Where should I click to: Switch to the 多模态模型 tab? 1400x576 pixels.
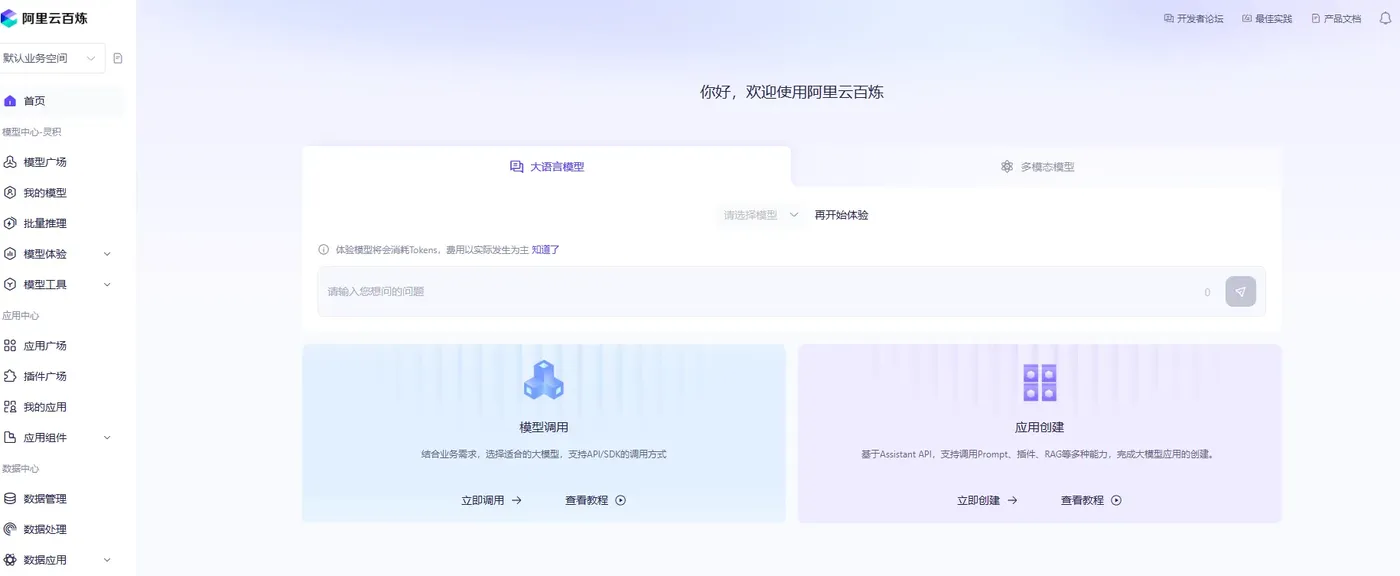coord(1037,167)
